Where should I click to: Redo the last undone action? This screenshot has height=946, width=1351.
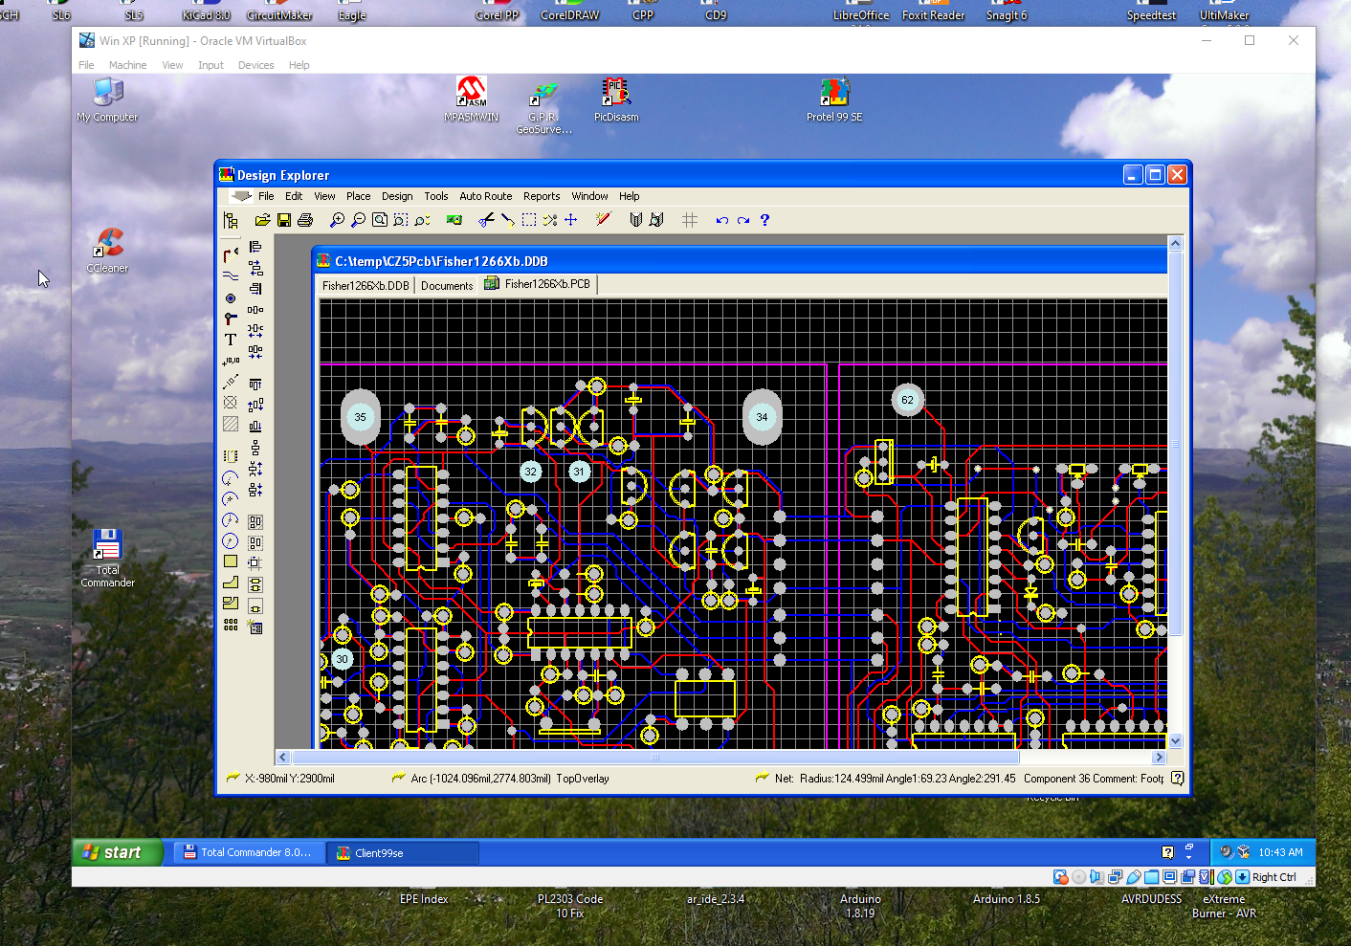pyautogui.click(x=743, y=220)
